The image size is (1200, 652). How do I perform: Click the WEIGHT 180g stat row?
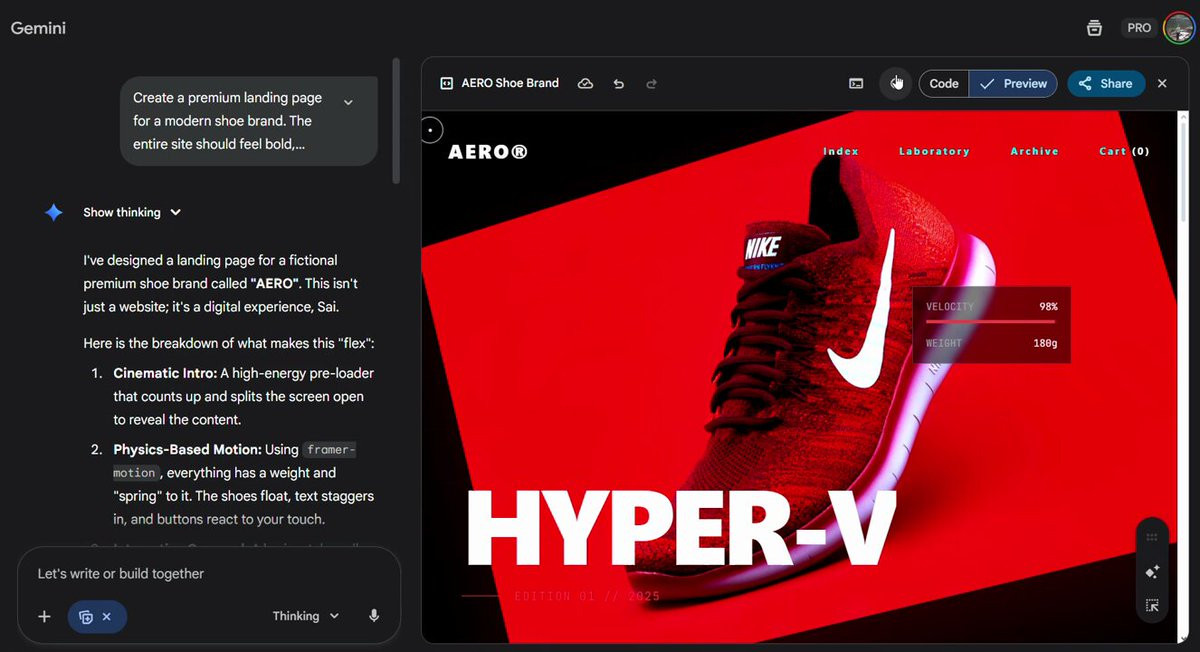[x=991, y=343]
